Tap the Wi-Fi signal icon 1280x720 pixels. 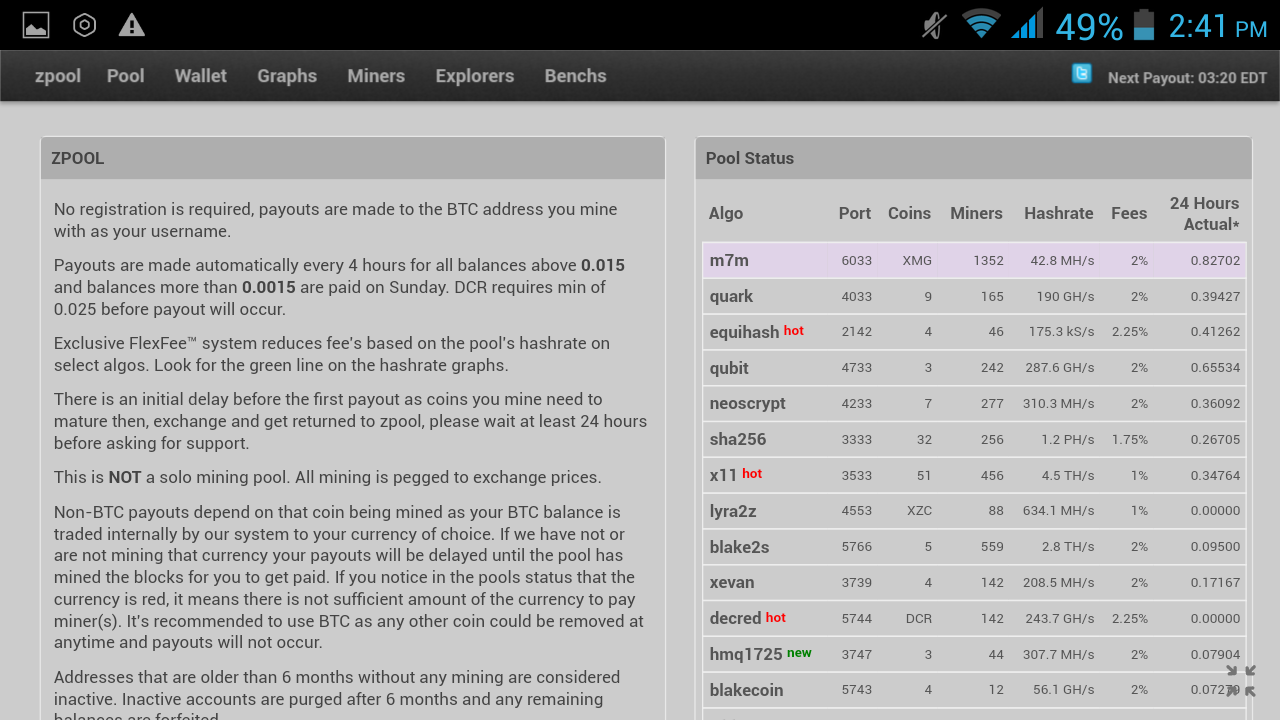point(981,24)
